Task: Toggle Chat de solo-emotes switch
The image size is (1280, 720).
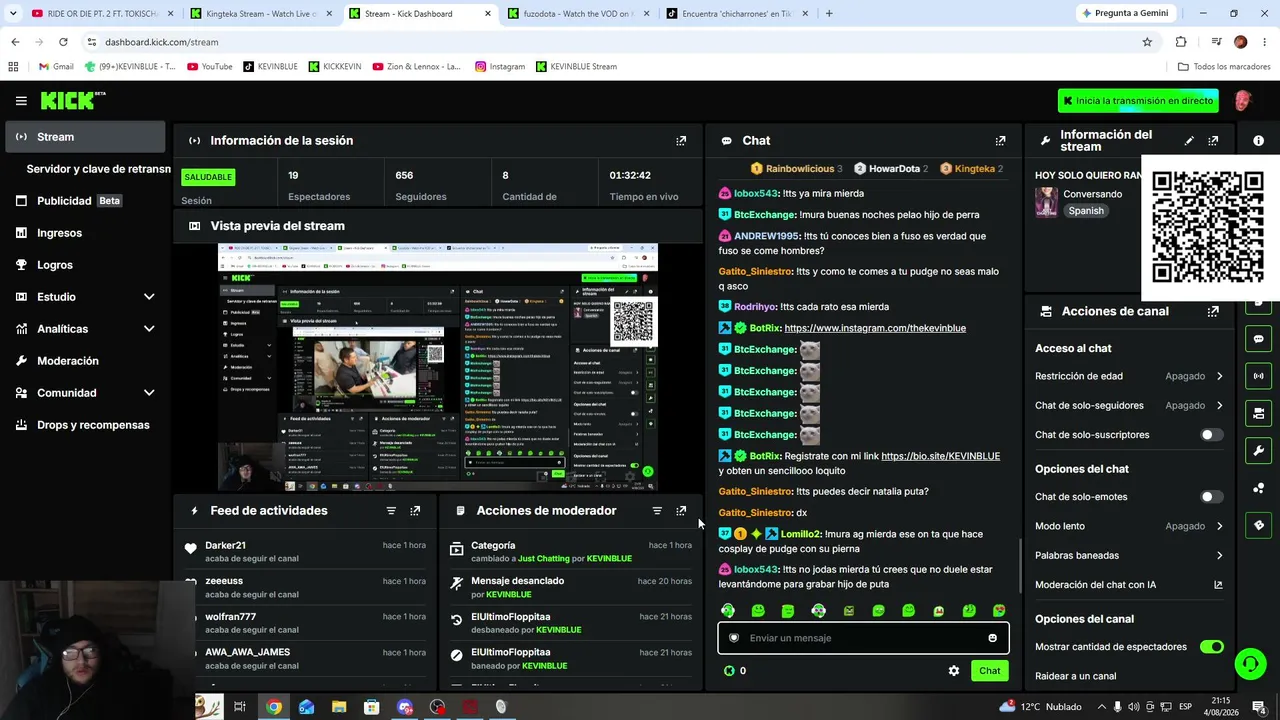Action: point(1211,497)
